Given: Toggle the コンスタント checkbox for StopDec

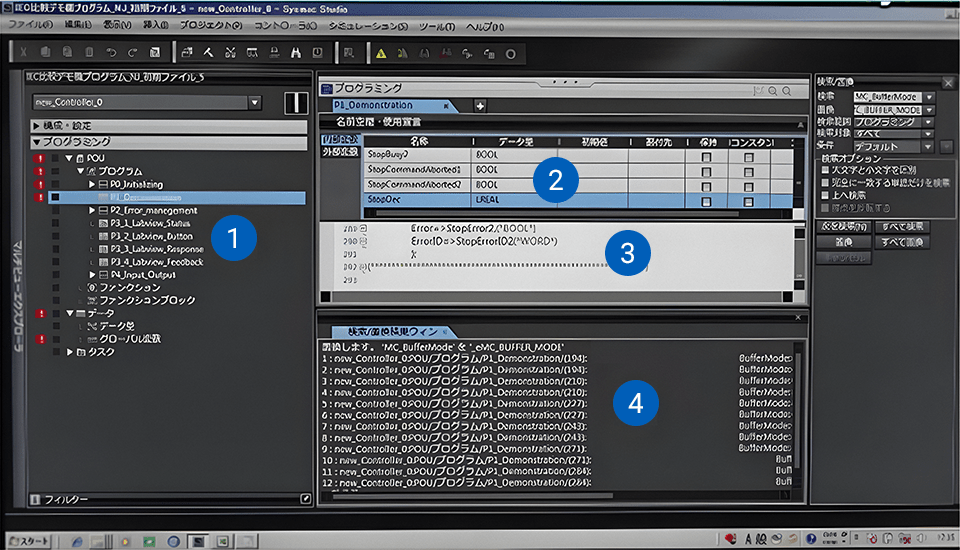Looking at the screenshot, I should pyautogui.click(x=748, y=202).
